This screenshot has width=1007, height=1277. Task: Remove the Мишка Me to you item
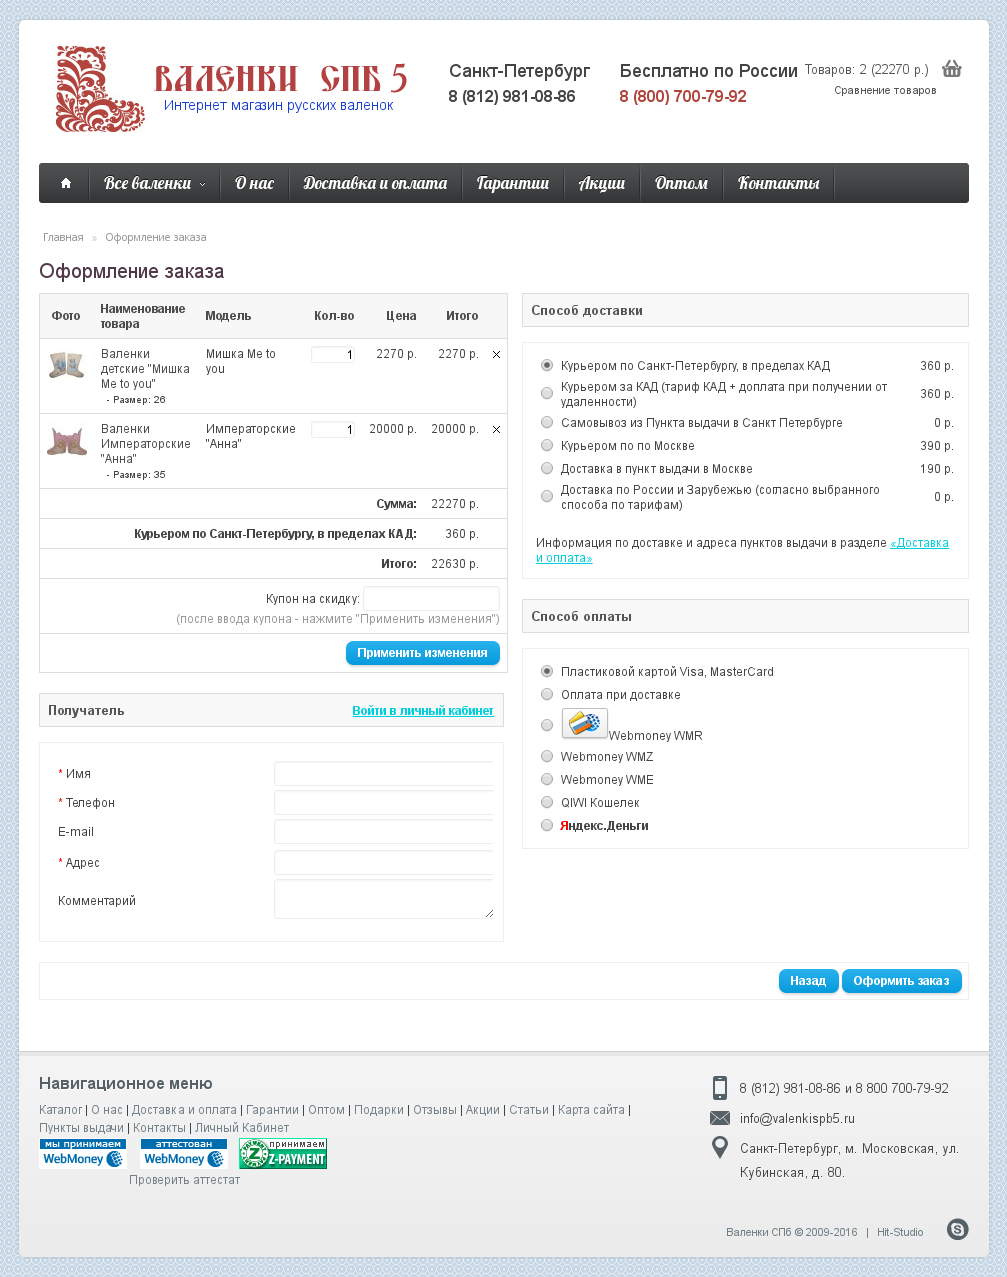(x=496, y=355)
